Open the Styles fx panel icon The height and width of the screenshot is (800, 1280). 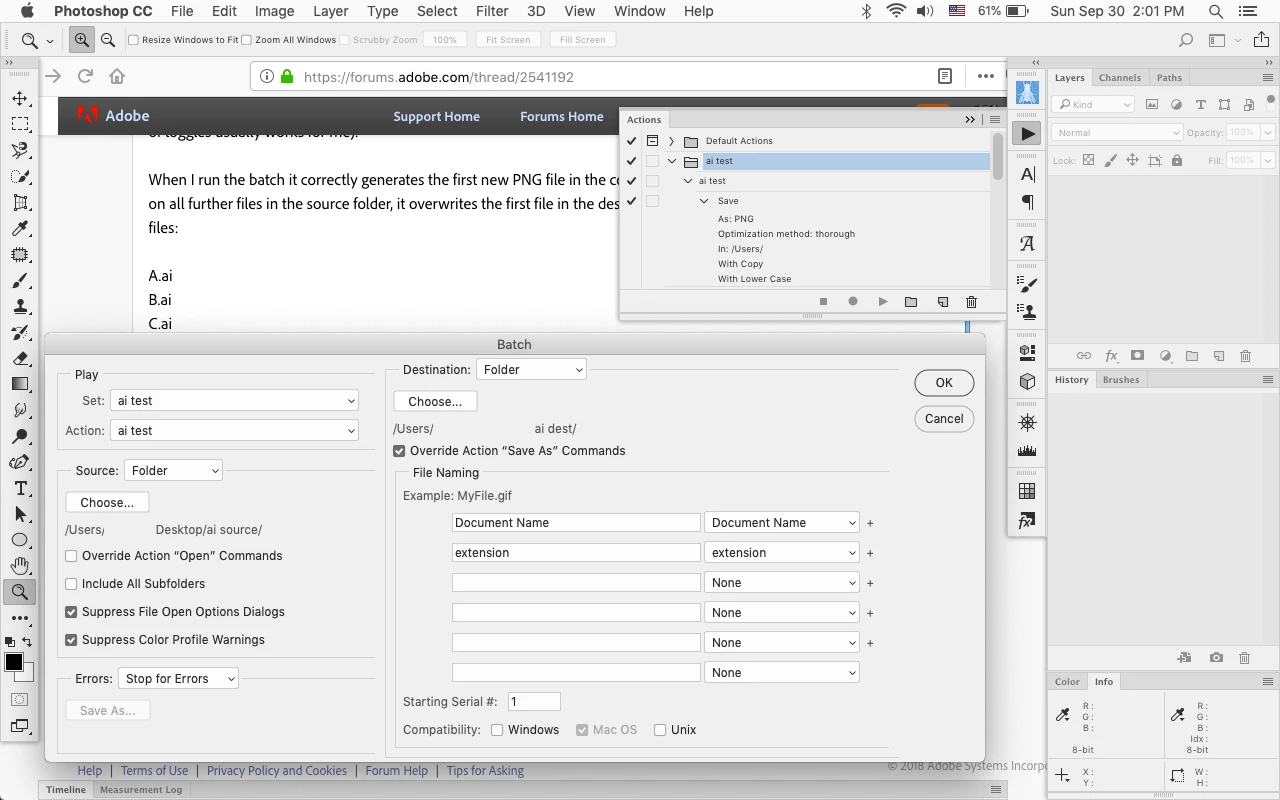[1027, 521]
